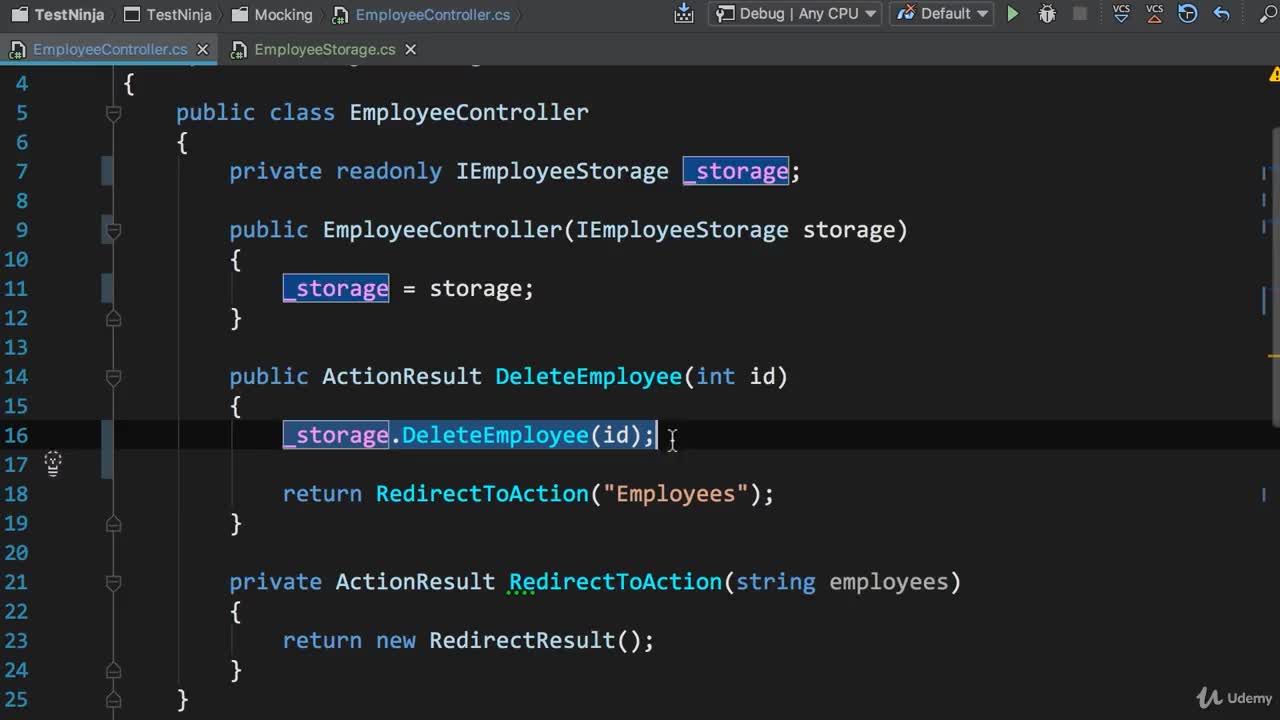This screenshot has width=1280, height=720.
Task: Click TestNinja solution folder icon in breadcrumb
Action: [19, 15]
